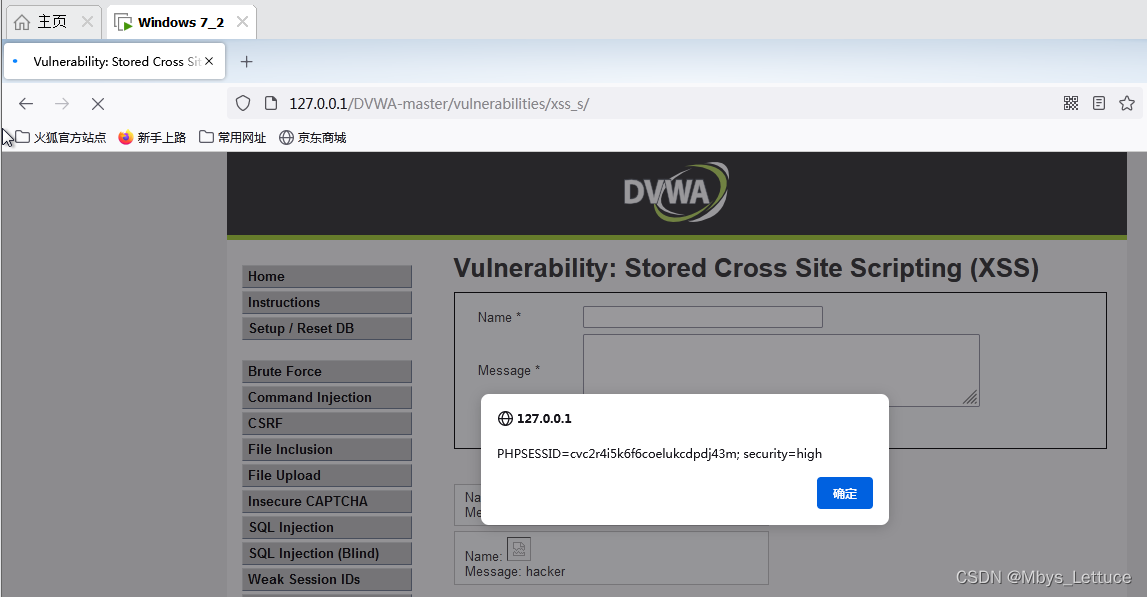The image size is (1147, 597).
Task: Open SQL Injection (Blind) page
Action: [x=327, y=553]
